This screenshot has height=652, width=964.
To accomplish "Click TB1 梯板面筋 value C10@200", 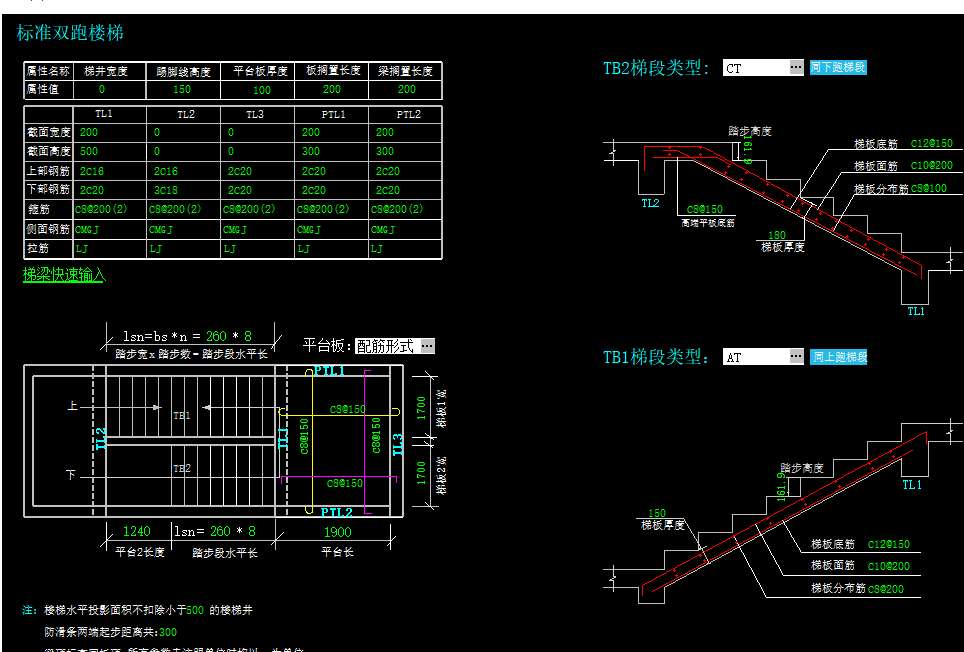I will 888,567.
